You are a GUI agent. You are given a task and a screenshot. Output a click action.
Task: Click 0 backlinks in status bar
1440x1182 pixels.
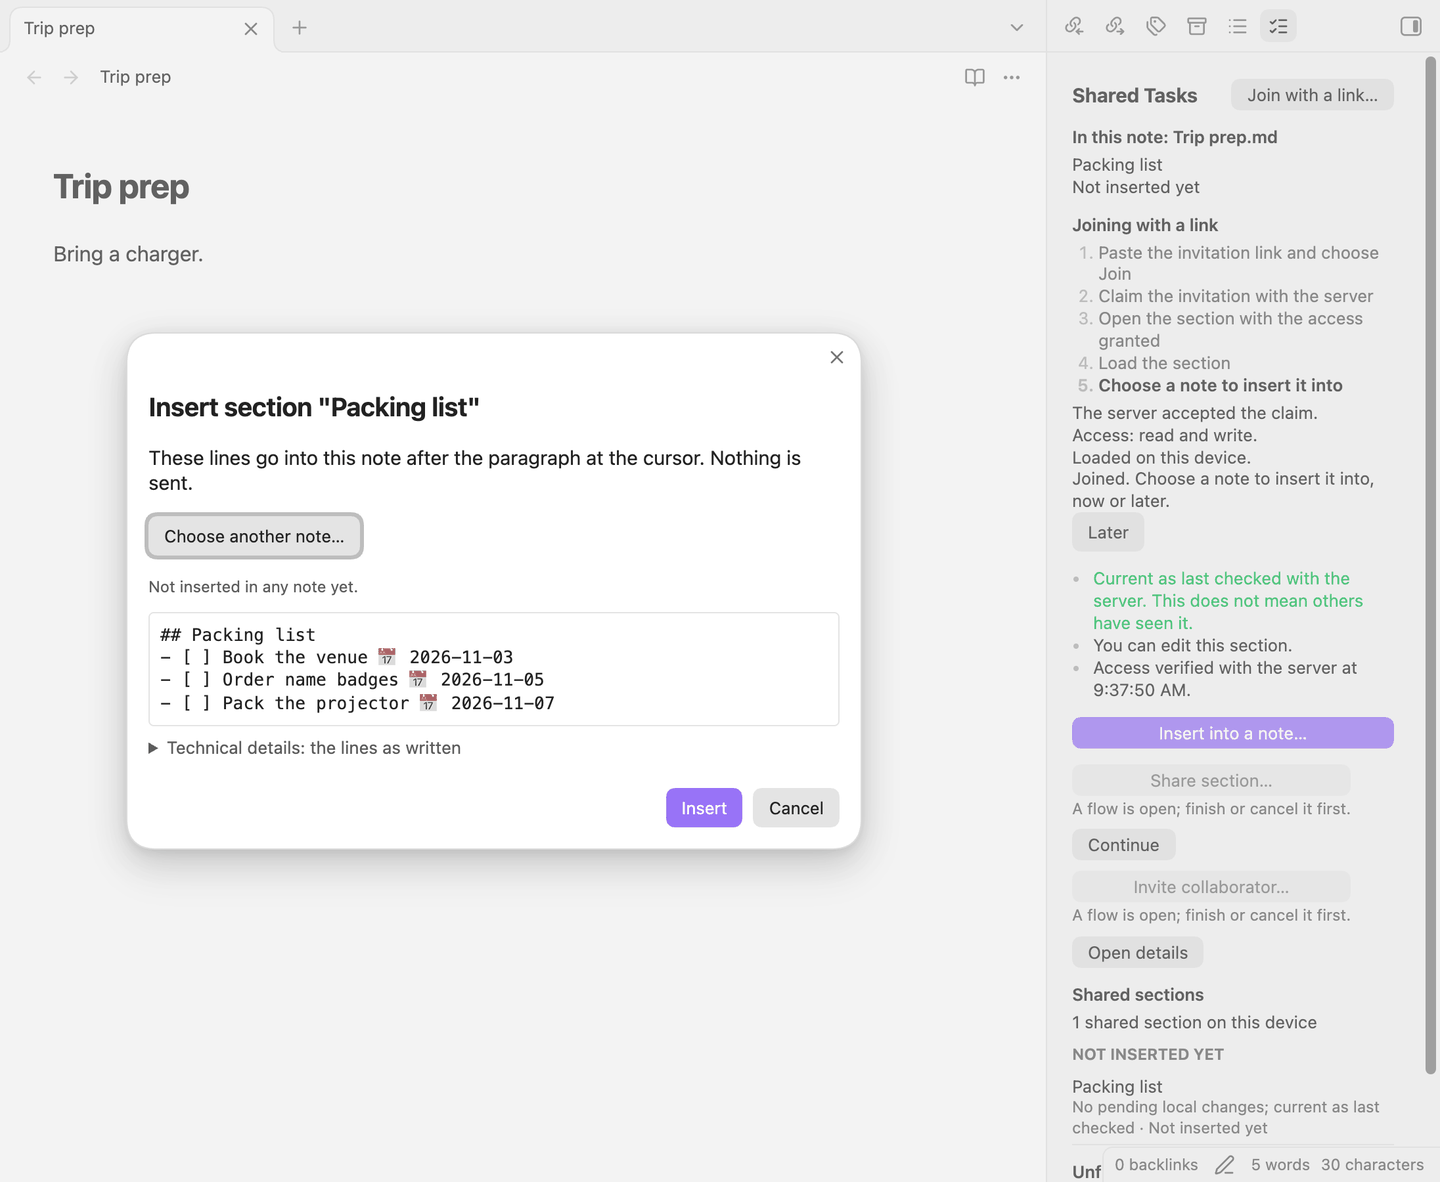(1156, 1165)
